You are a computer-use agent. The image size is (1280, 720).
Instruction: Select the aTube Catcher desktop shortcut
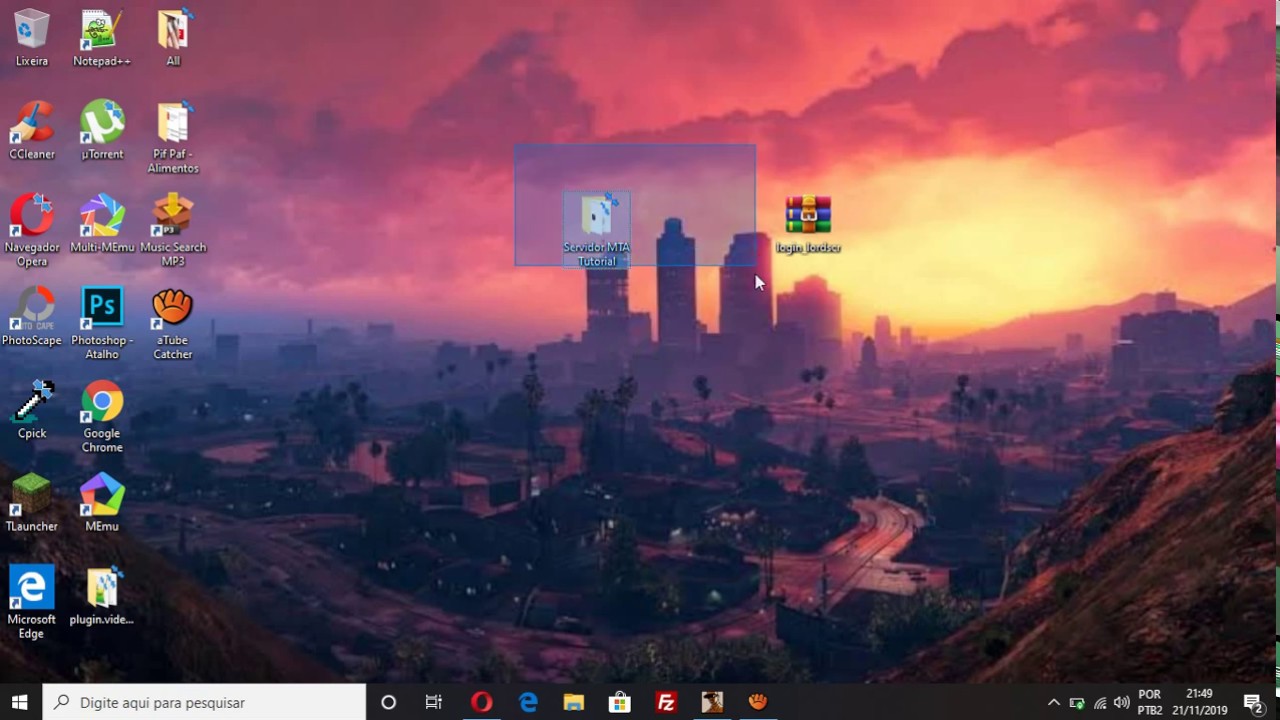(x=173, y=323)
